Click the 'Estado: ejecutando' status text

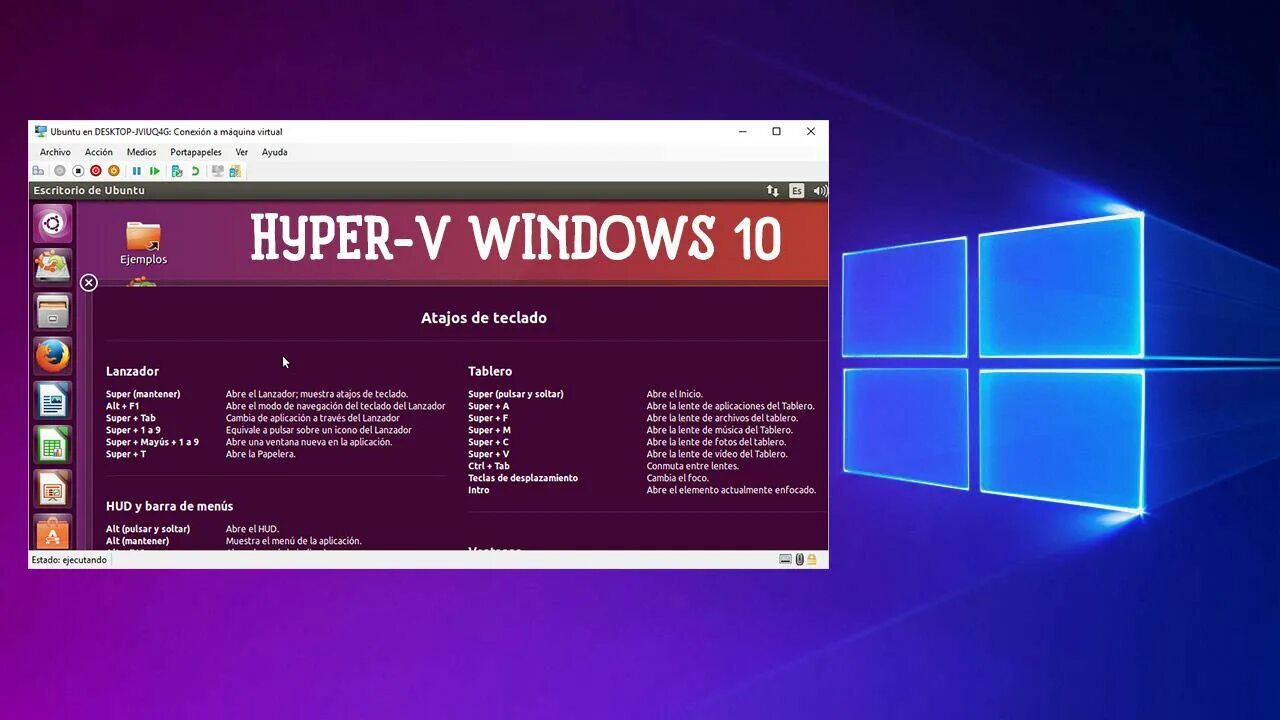tap(69, 560)
